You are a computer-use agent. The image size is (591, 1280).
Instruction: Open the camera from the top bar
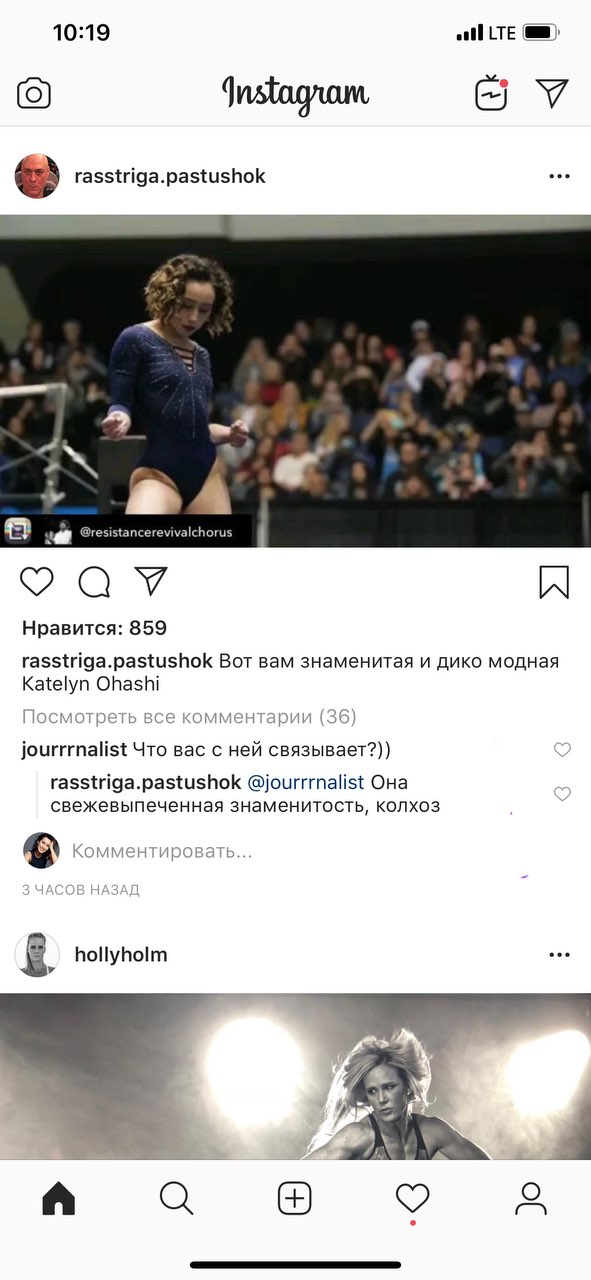click(x=34, y=94)
